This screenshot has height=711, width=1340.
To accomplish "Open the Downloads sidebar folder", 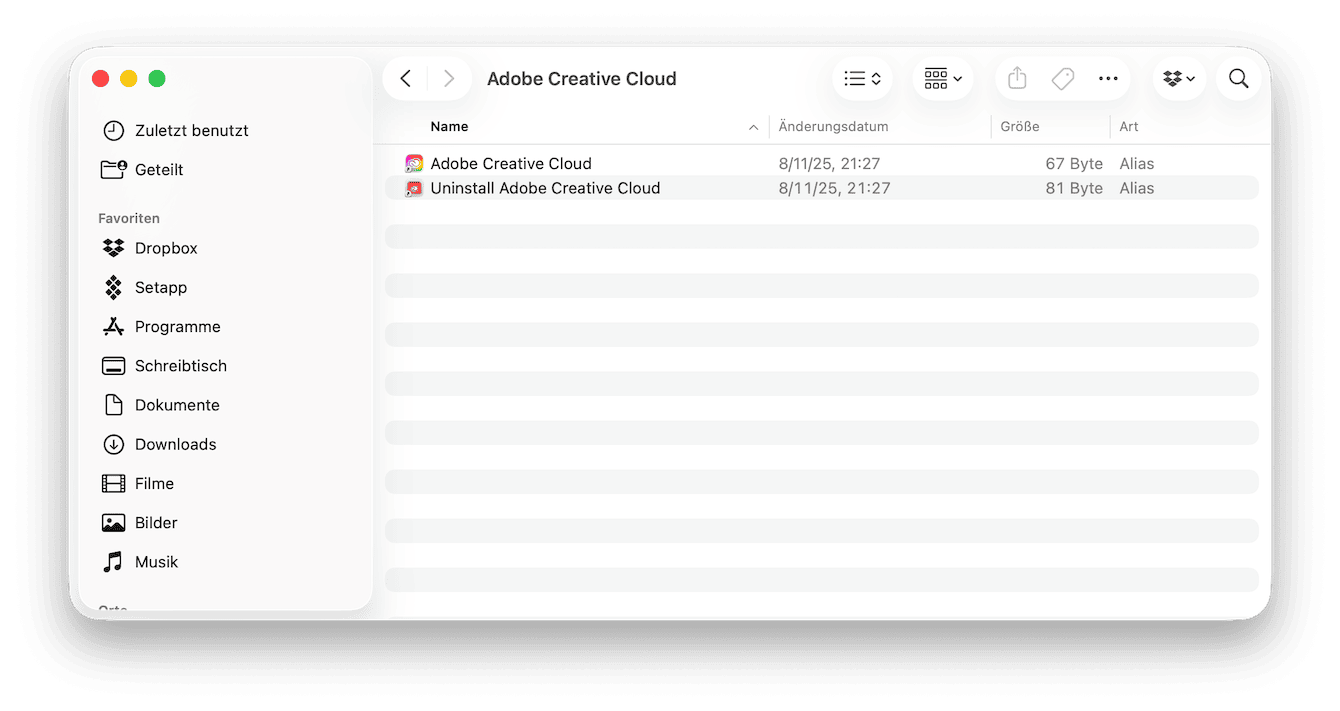I will click(175, 444).
